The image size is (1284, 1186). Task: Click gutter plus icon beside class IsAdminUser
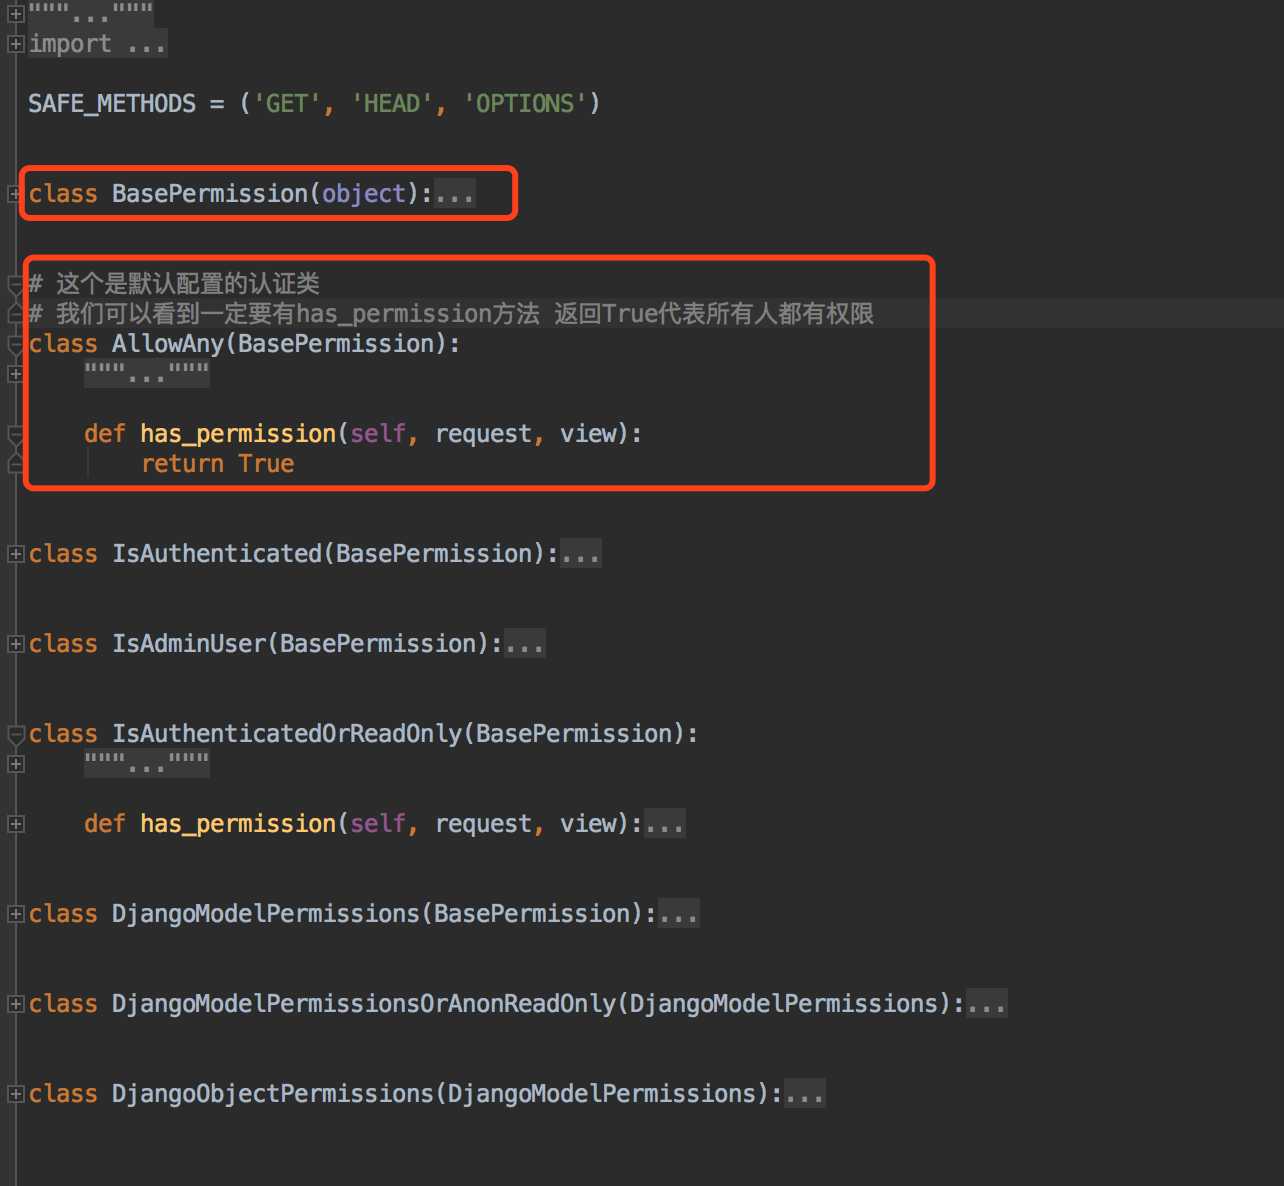15,644
